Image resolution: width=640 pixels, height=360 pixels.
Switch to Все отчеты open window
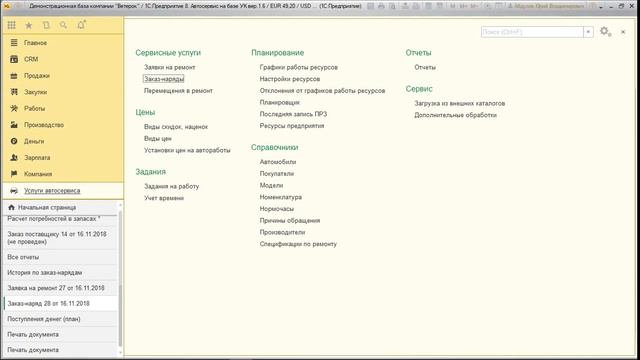[x=60, y=257]
